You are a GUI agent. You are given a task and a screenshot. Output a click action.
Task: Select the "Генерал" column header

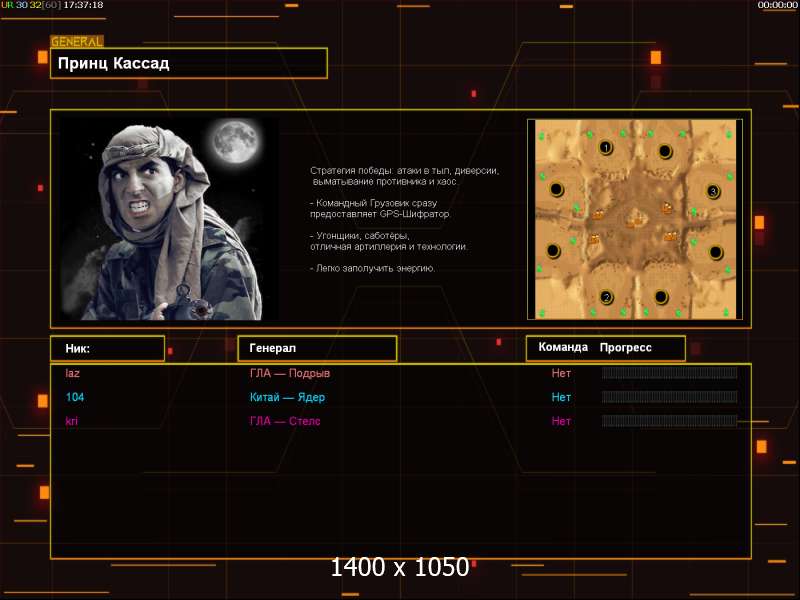(x=317, y=348)
